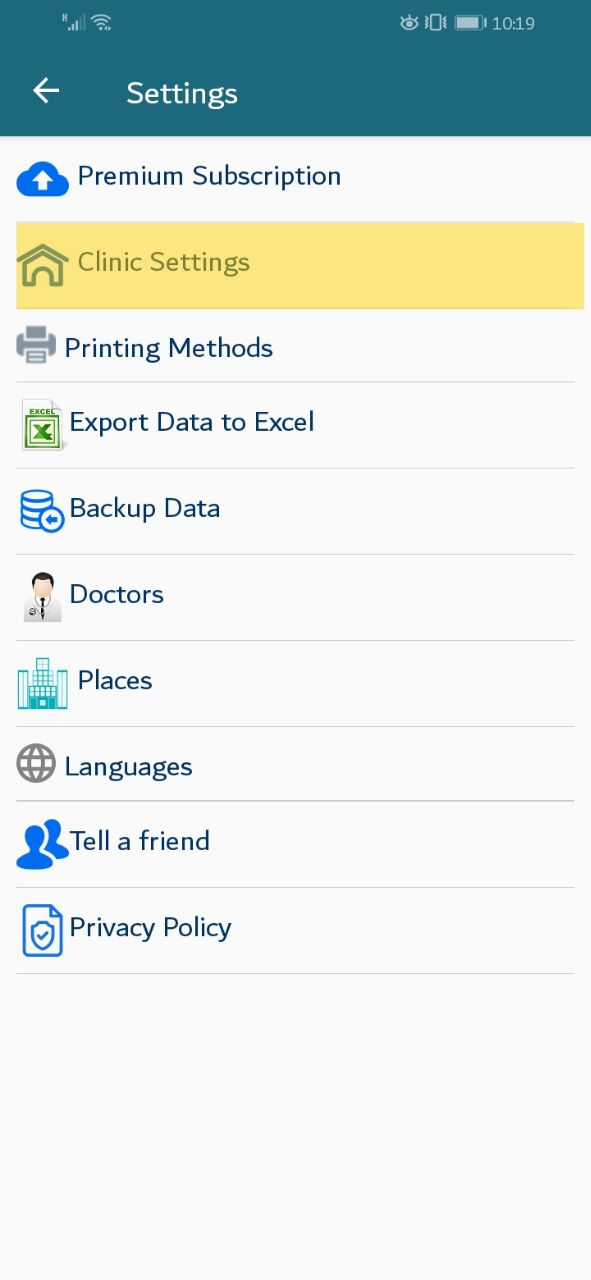Open Backup Data entry

tap(295, 511)
